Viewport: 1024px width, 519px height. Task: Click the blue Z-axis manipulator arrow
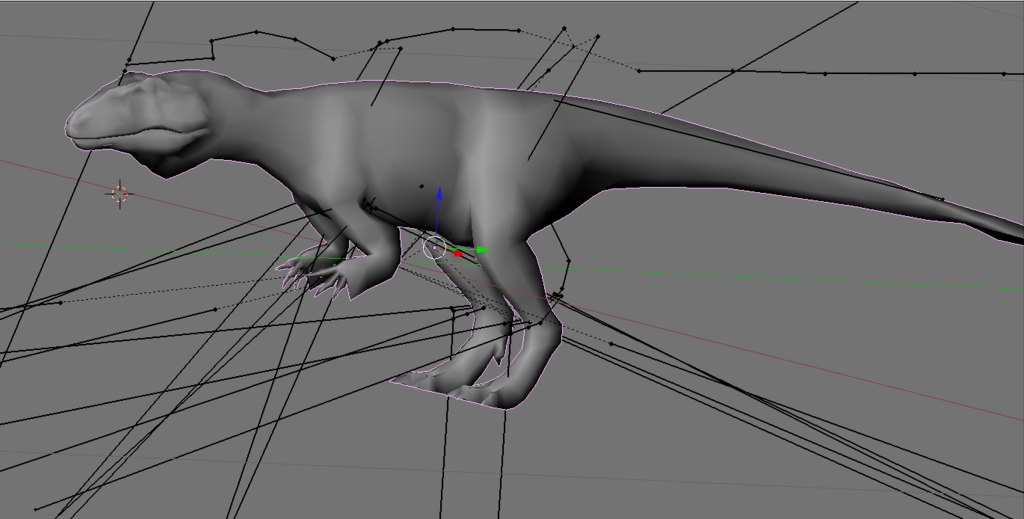click(438, 194)
